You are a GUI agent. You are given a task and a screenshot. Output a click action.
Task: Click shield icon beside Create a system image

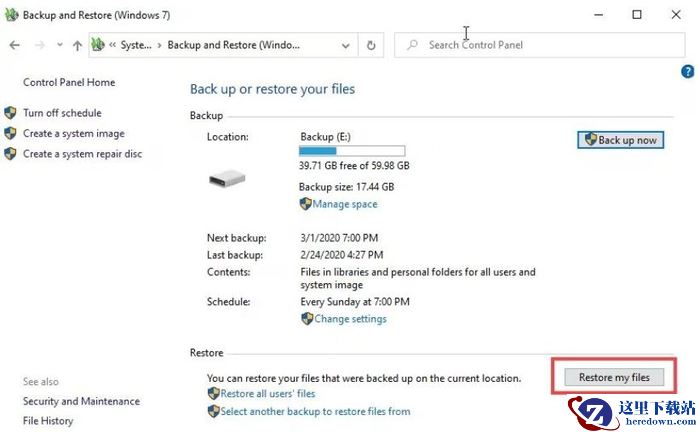pos(10,133)
